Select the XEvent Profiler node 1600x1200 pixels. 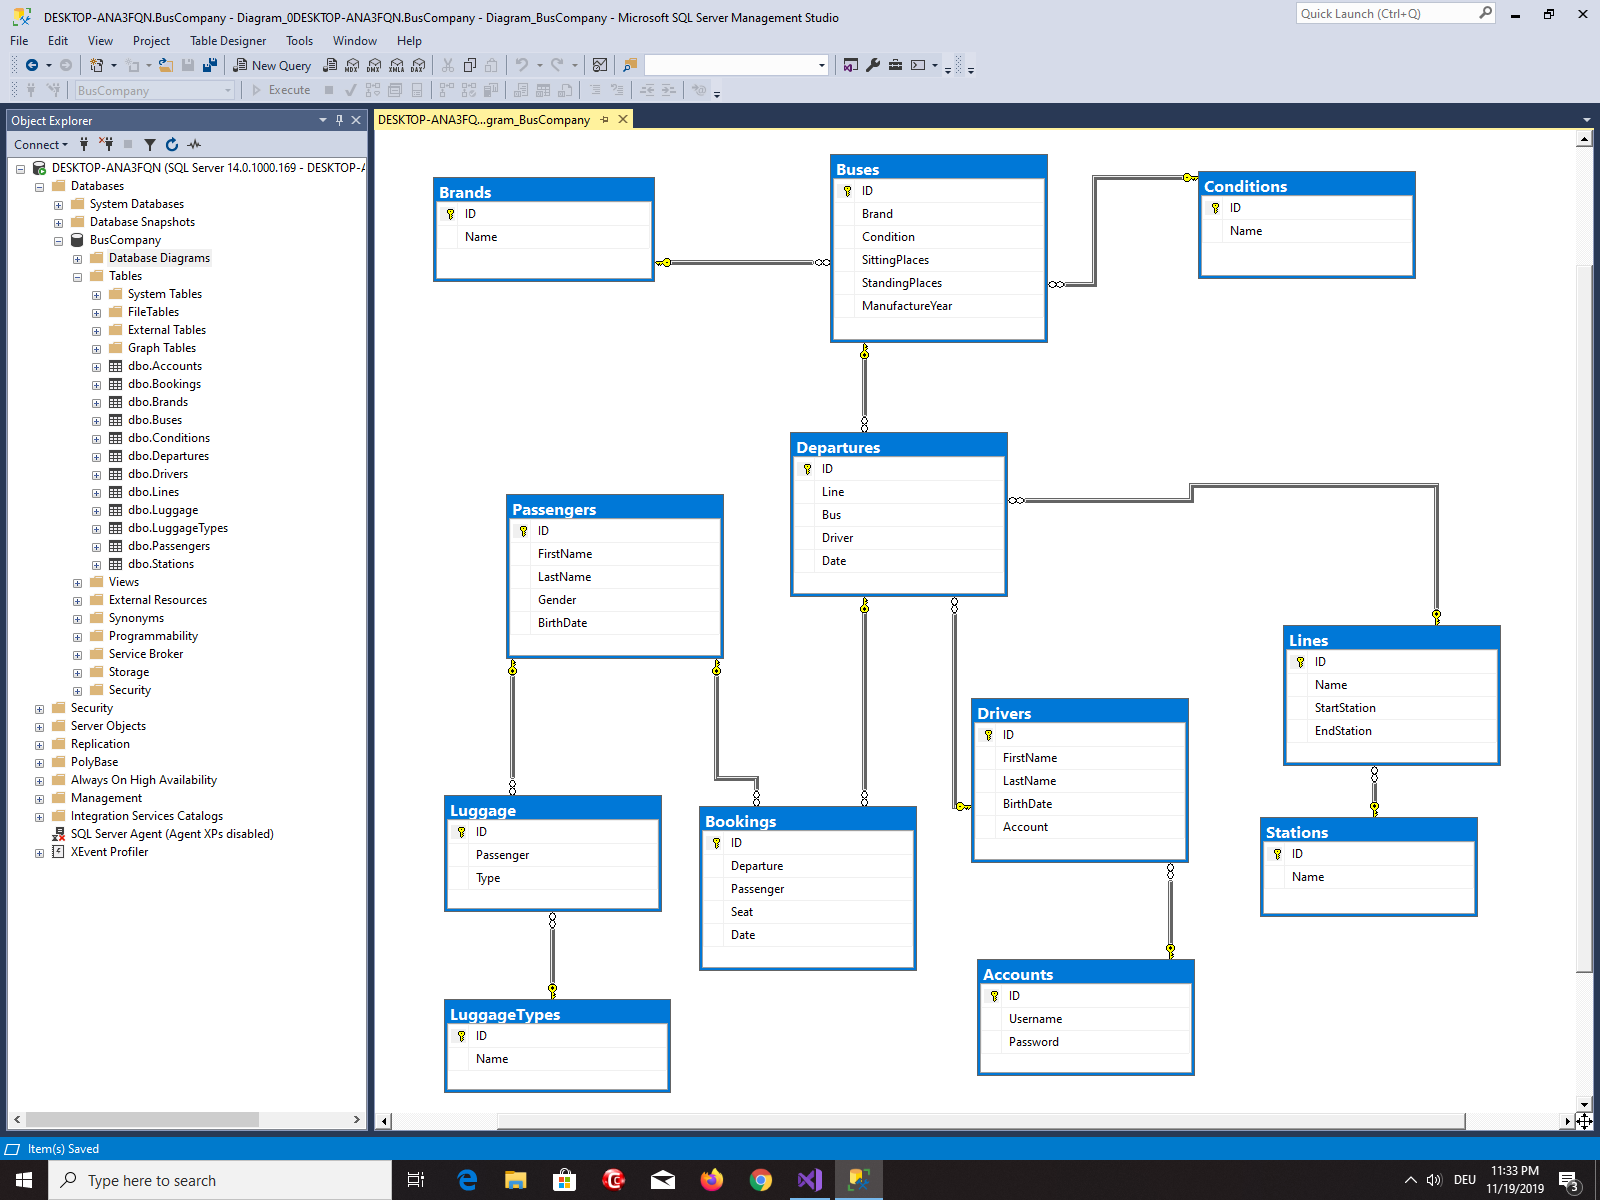click(x=109, y=852)
